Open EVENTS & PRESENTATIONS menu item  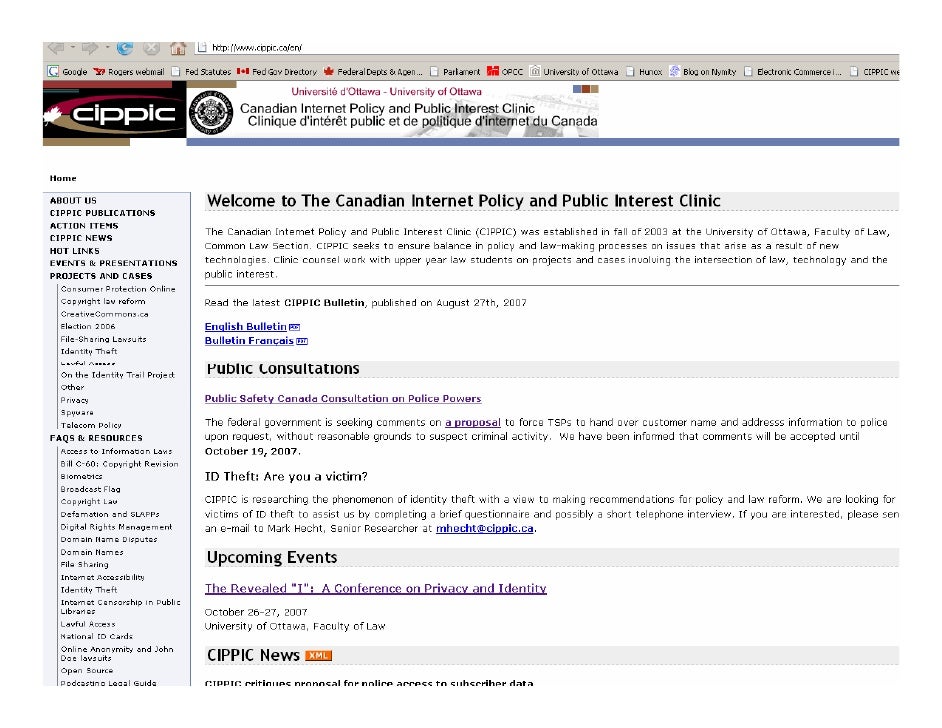(x=114, y=263)
